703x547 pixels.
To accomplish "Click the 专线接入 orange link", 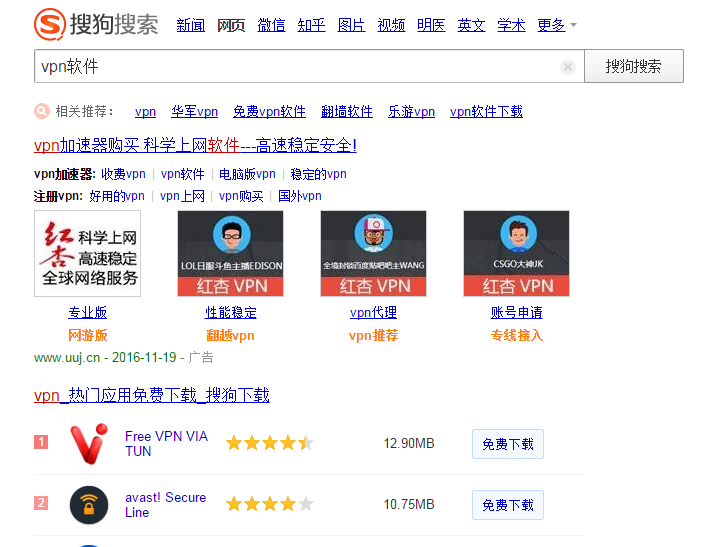I will coord(516,335).
